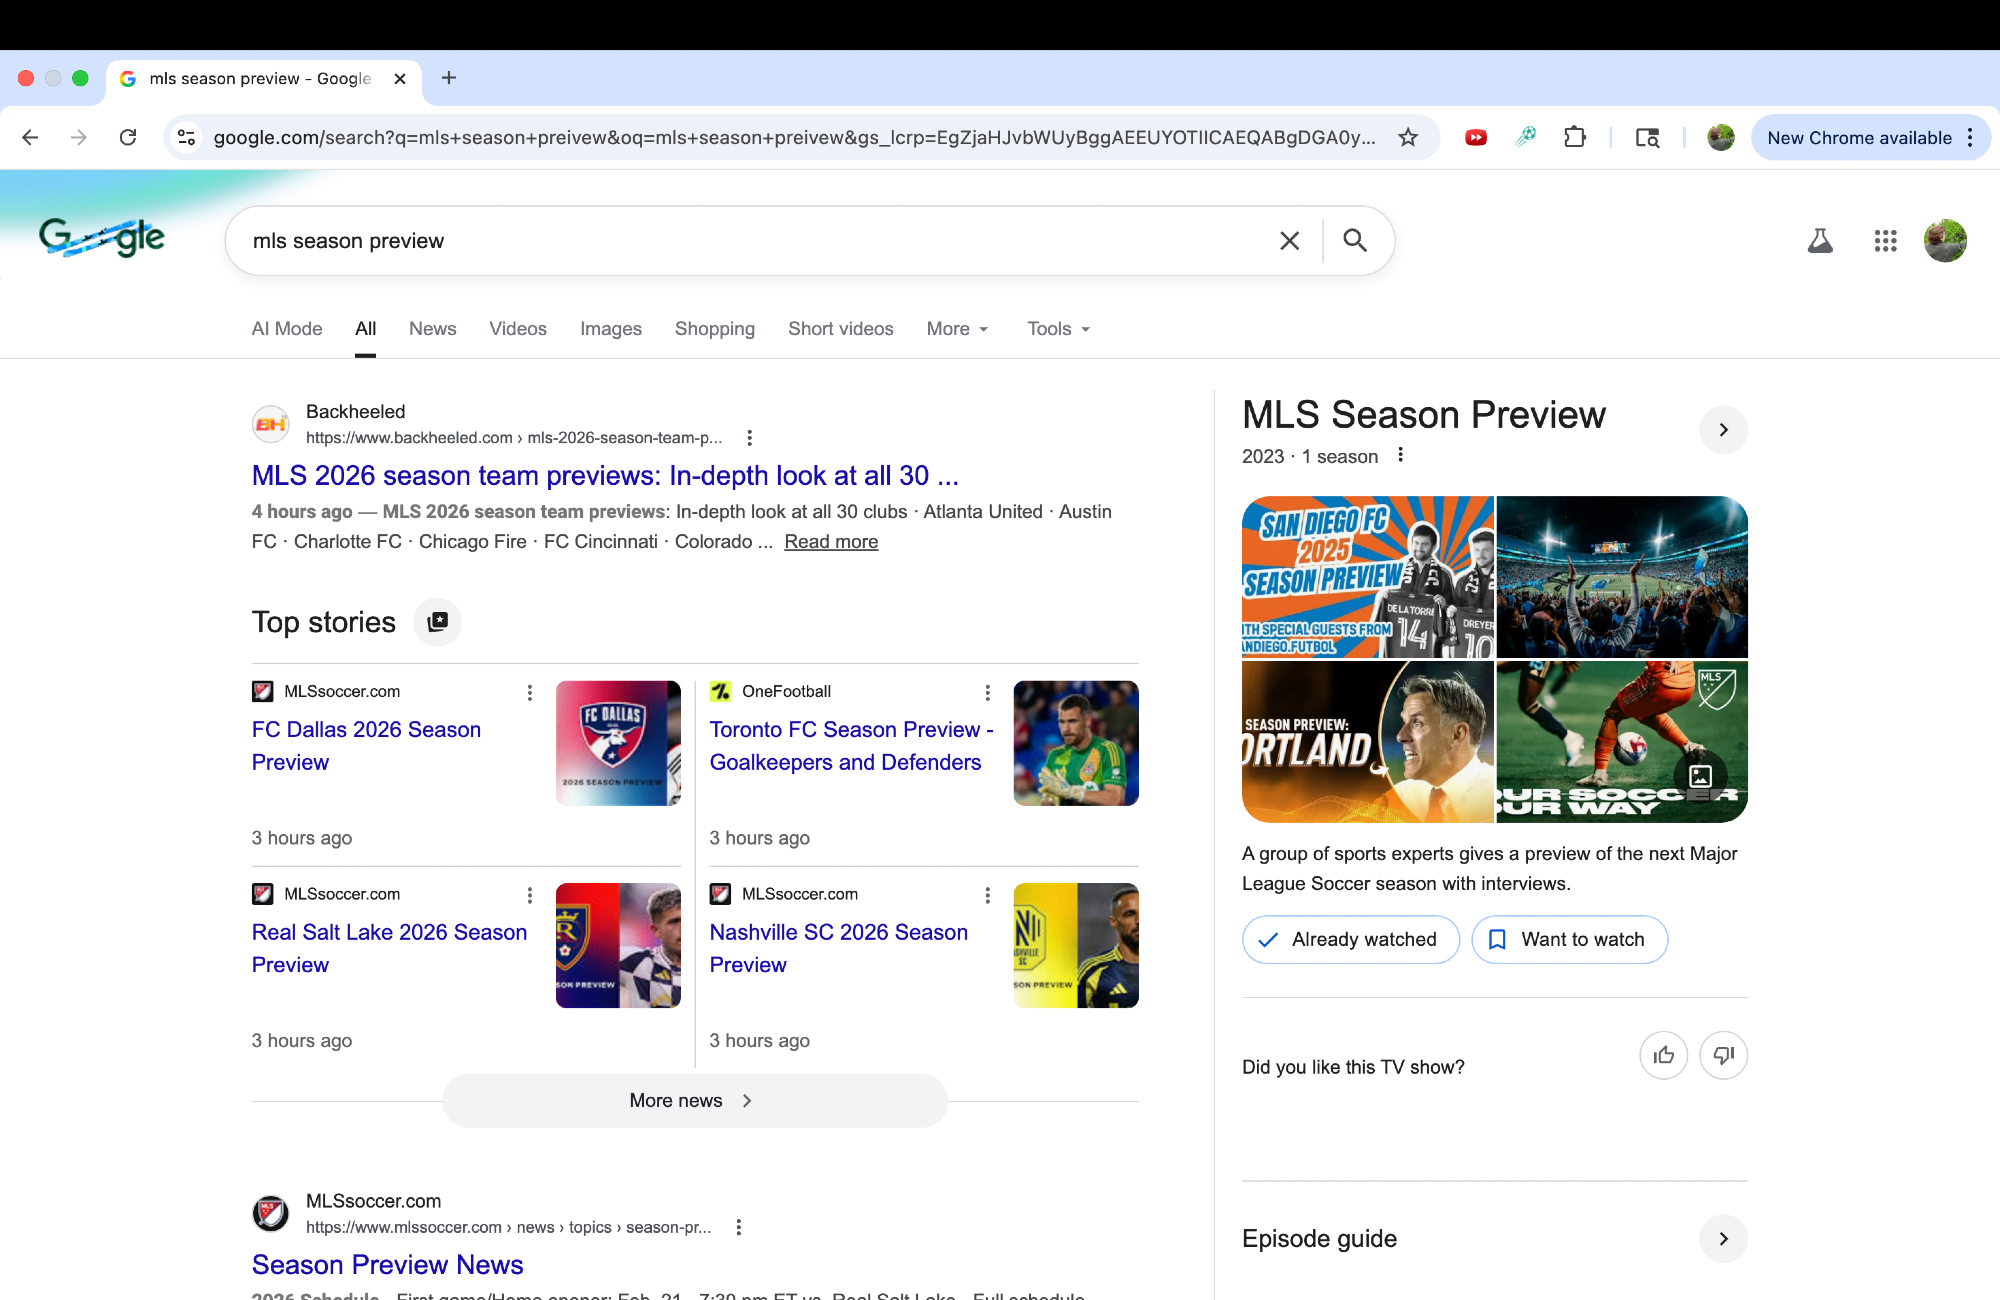
Task: Expand the More search filters dropdown
Action: tap(957, 329)
